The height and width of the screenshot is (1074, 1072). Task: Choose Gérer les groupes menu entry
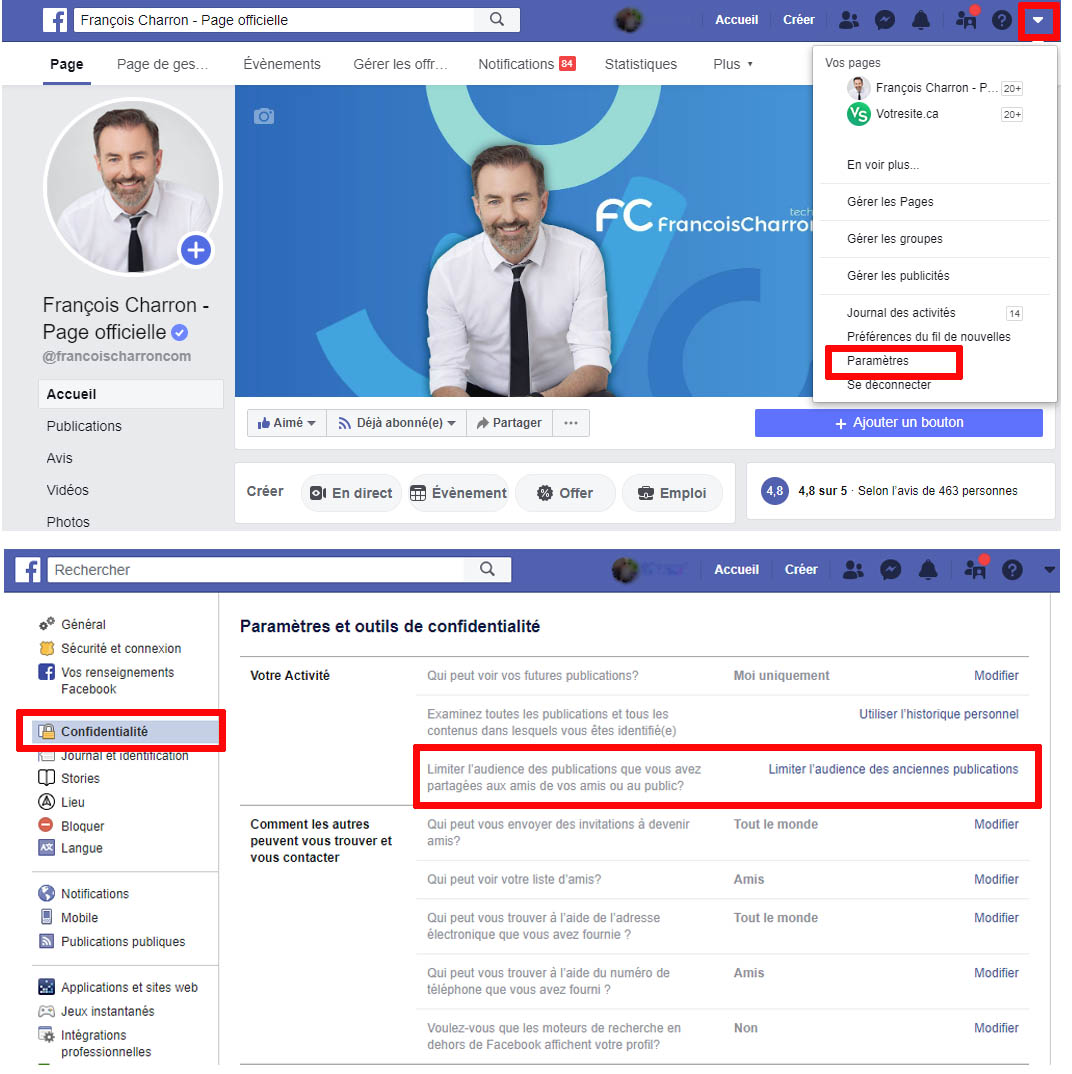click(895, 238)
